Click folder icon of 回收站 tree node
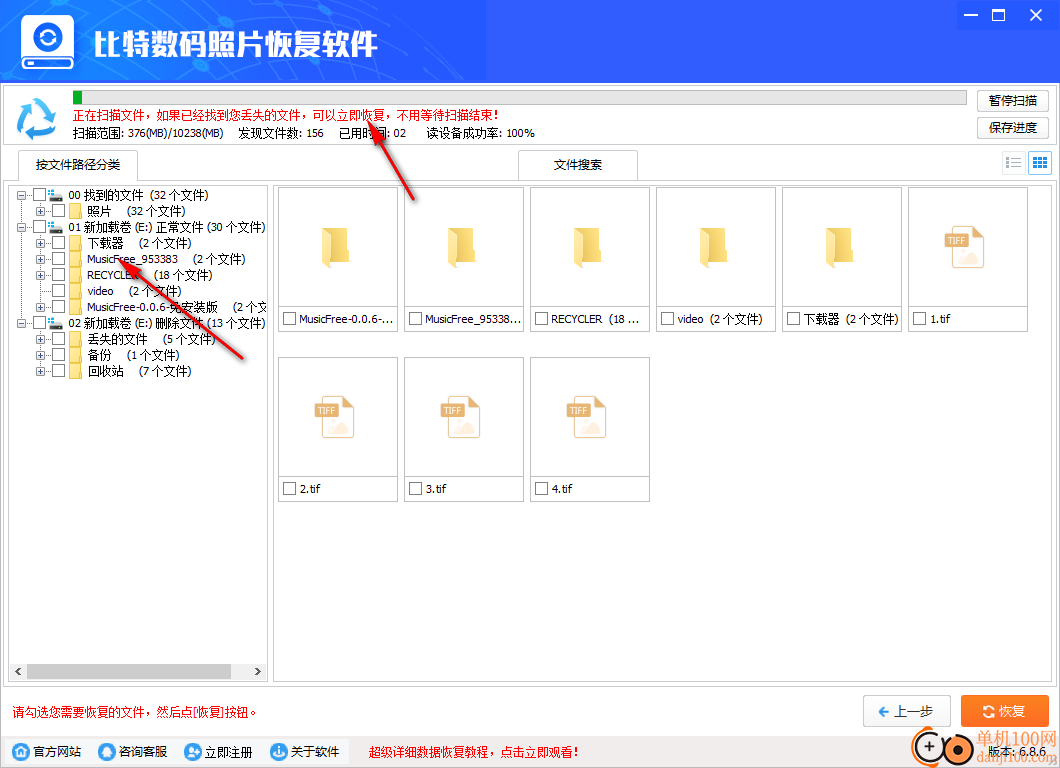Image resolution: width=1060 pixels, height=768 pixels. pos(75,371)
